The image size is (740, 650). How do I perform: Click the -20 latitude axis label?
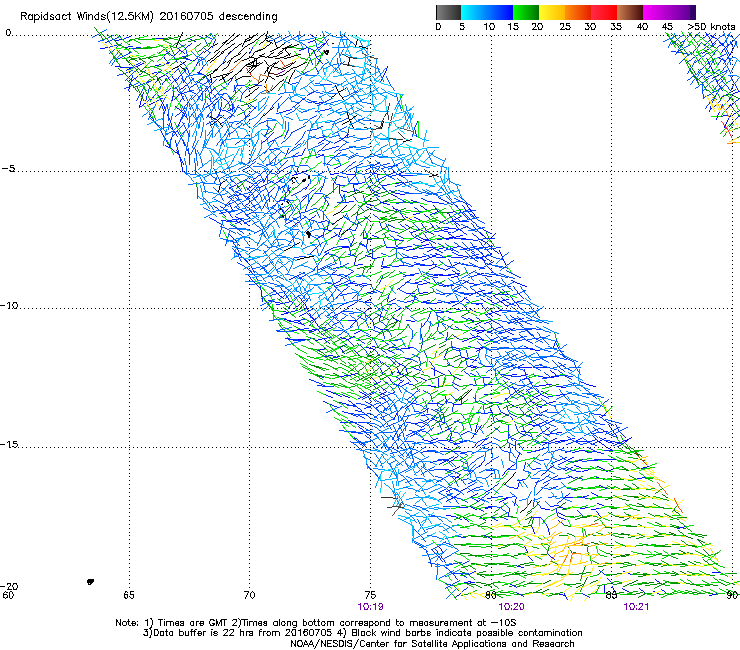[9, 586]
